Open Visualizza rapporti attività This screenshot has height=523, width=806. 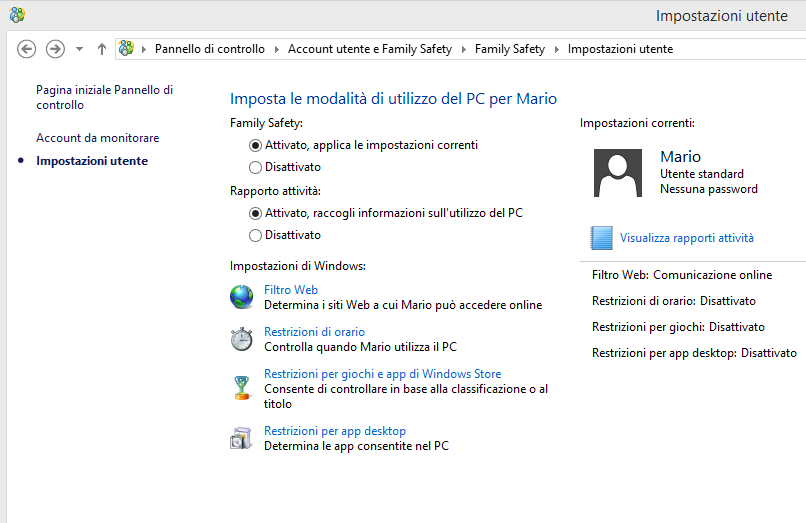click(x=687, y=238)
